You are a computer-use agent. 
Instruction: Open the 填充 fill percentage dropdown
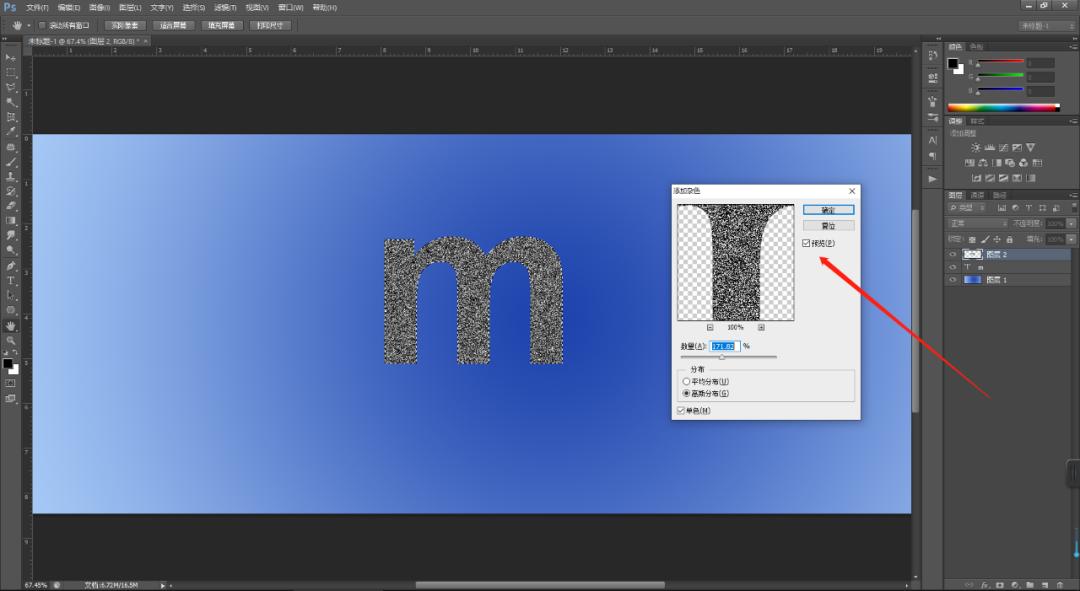1070,238
